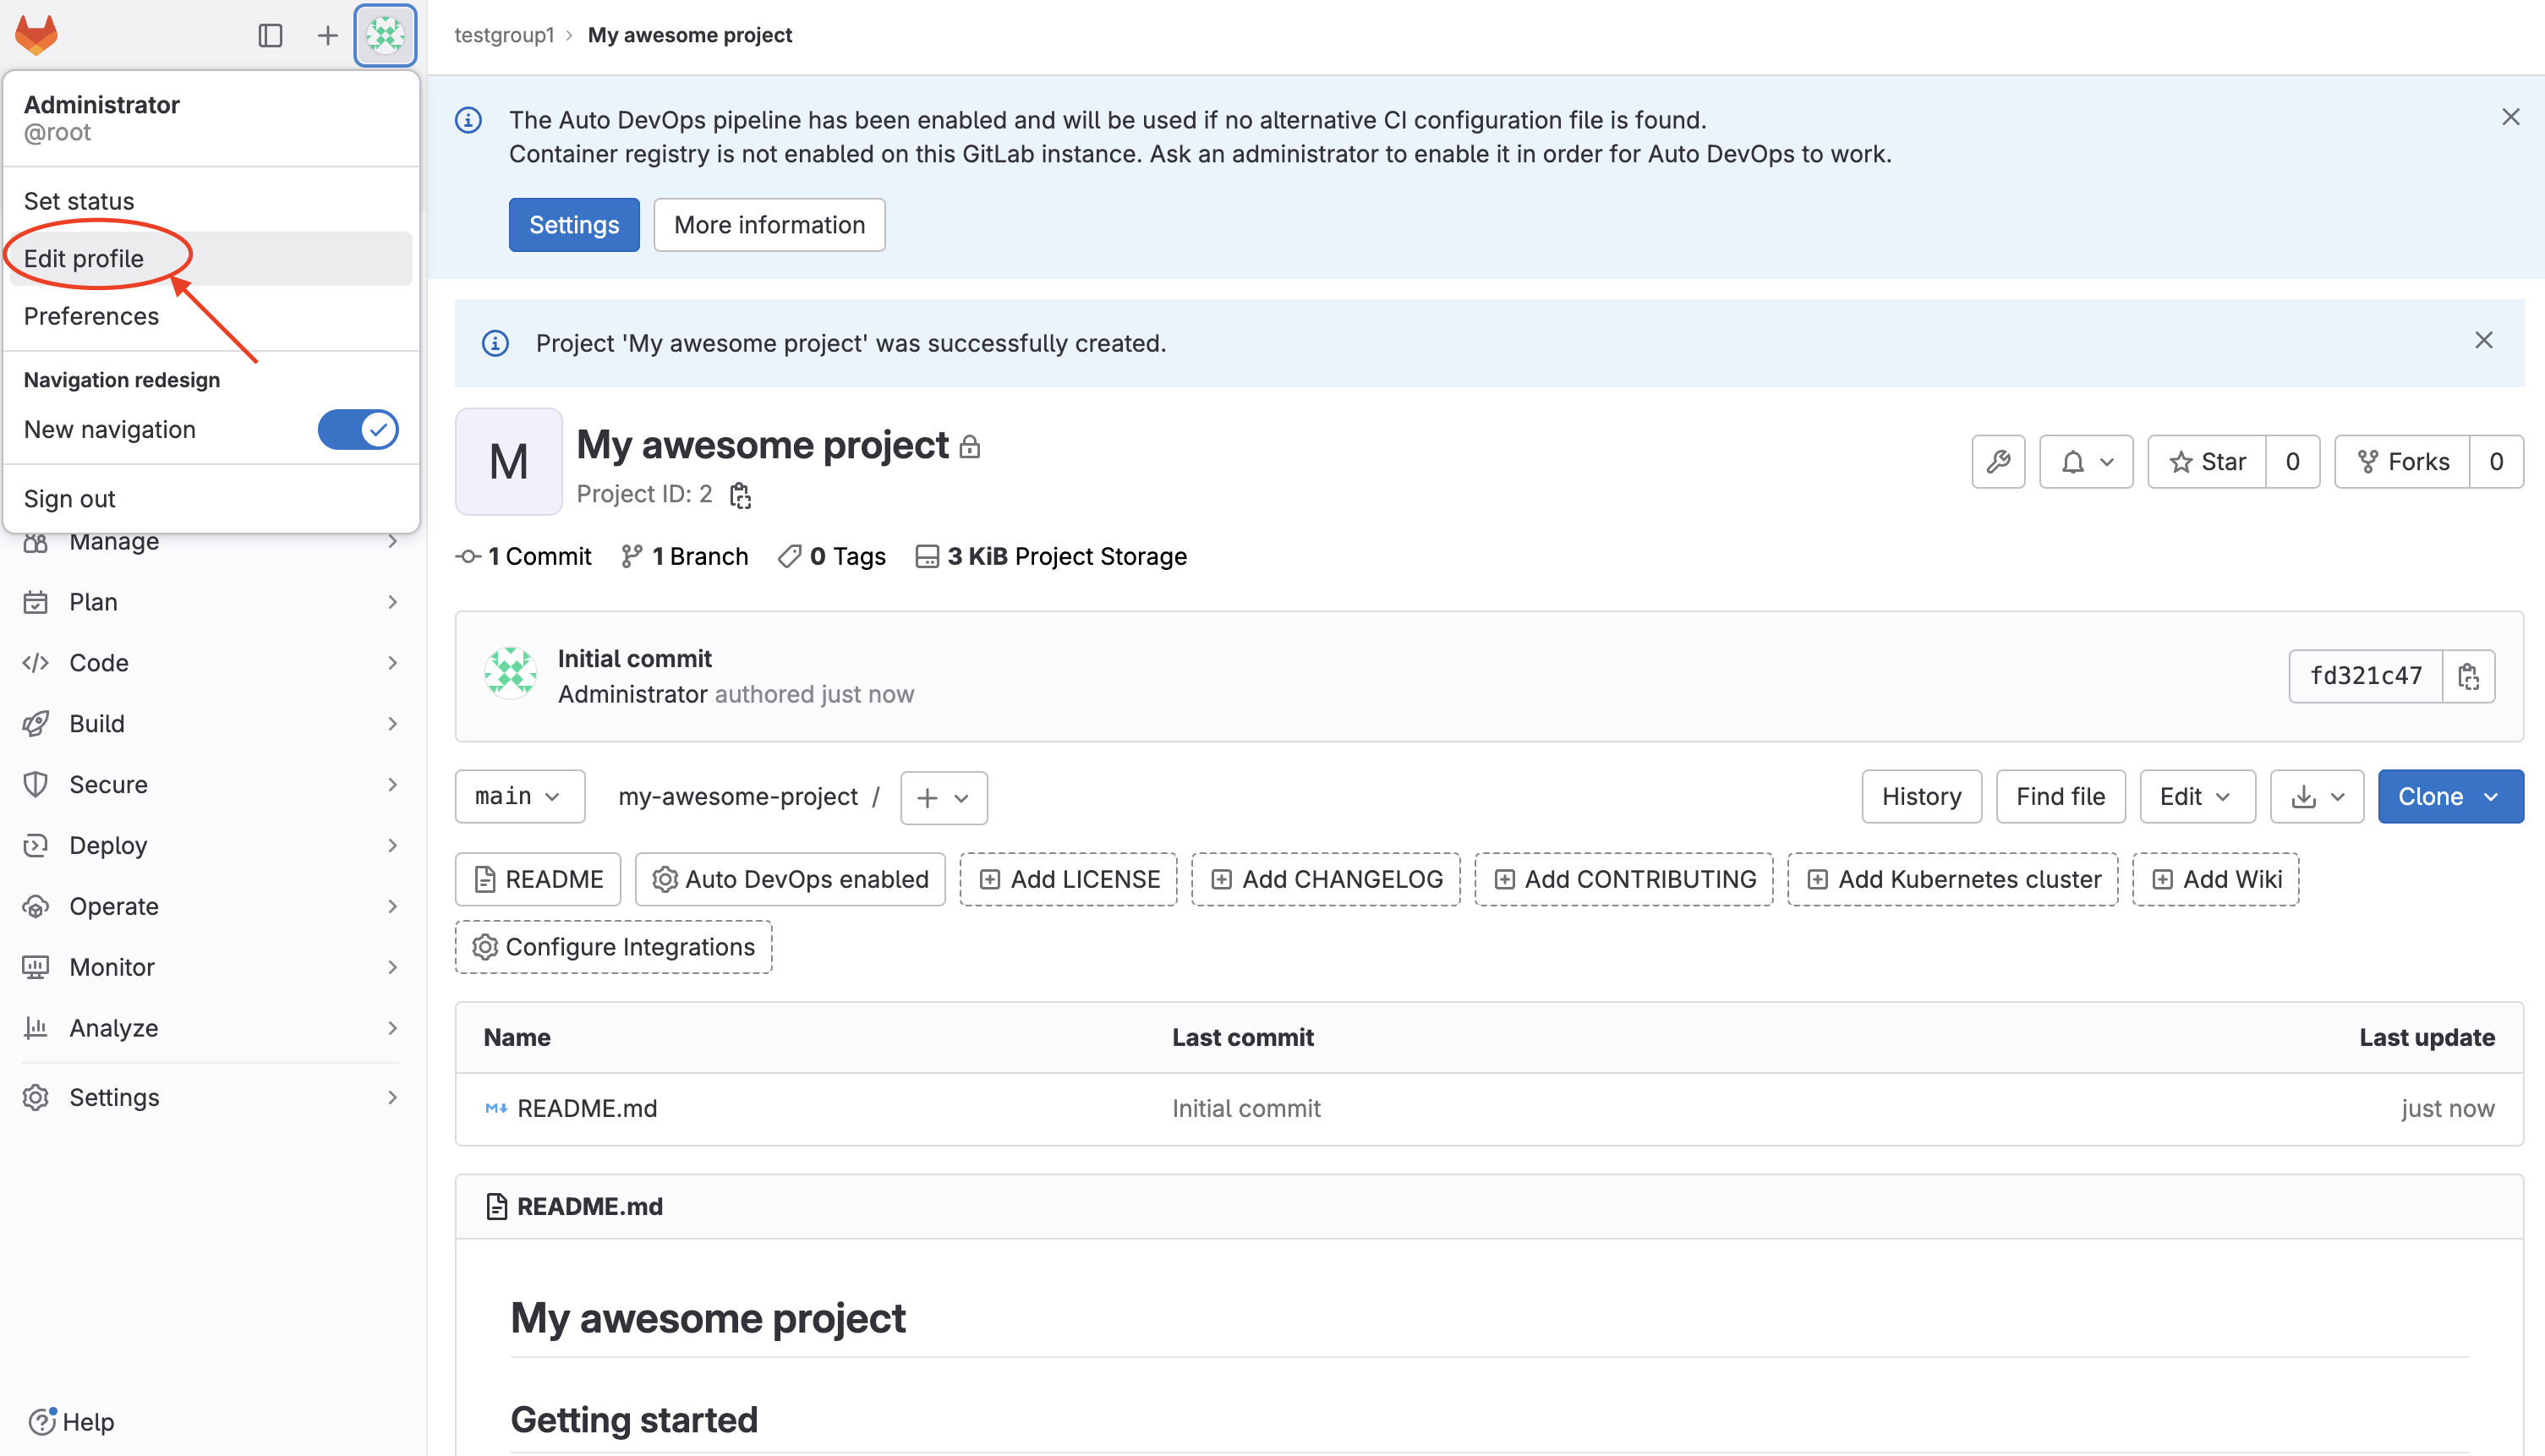Click the copy Project ID icon
This screenshot has height=1456, width=2545.
(742, 495)
